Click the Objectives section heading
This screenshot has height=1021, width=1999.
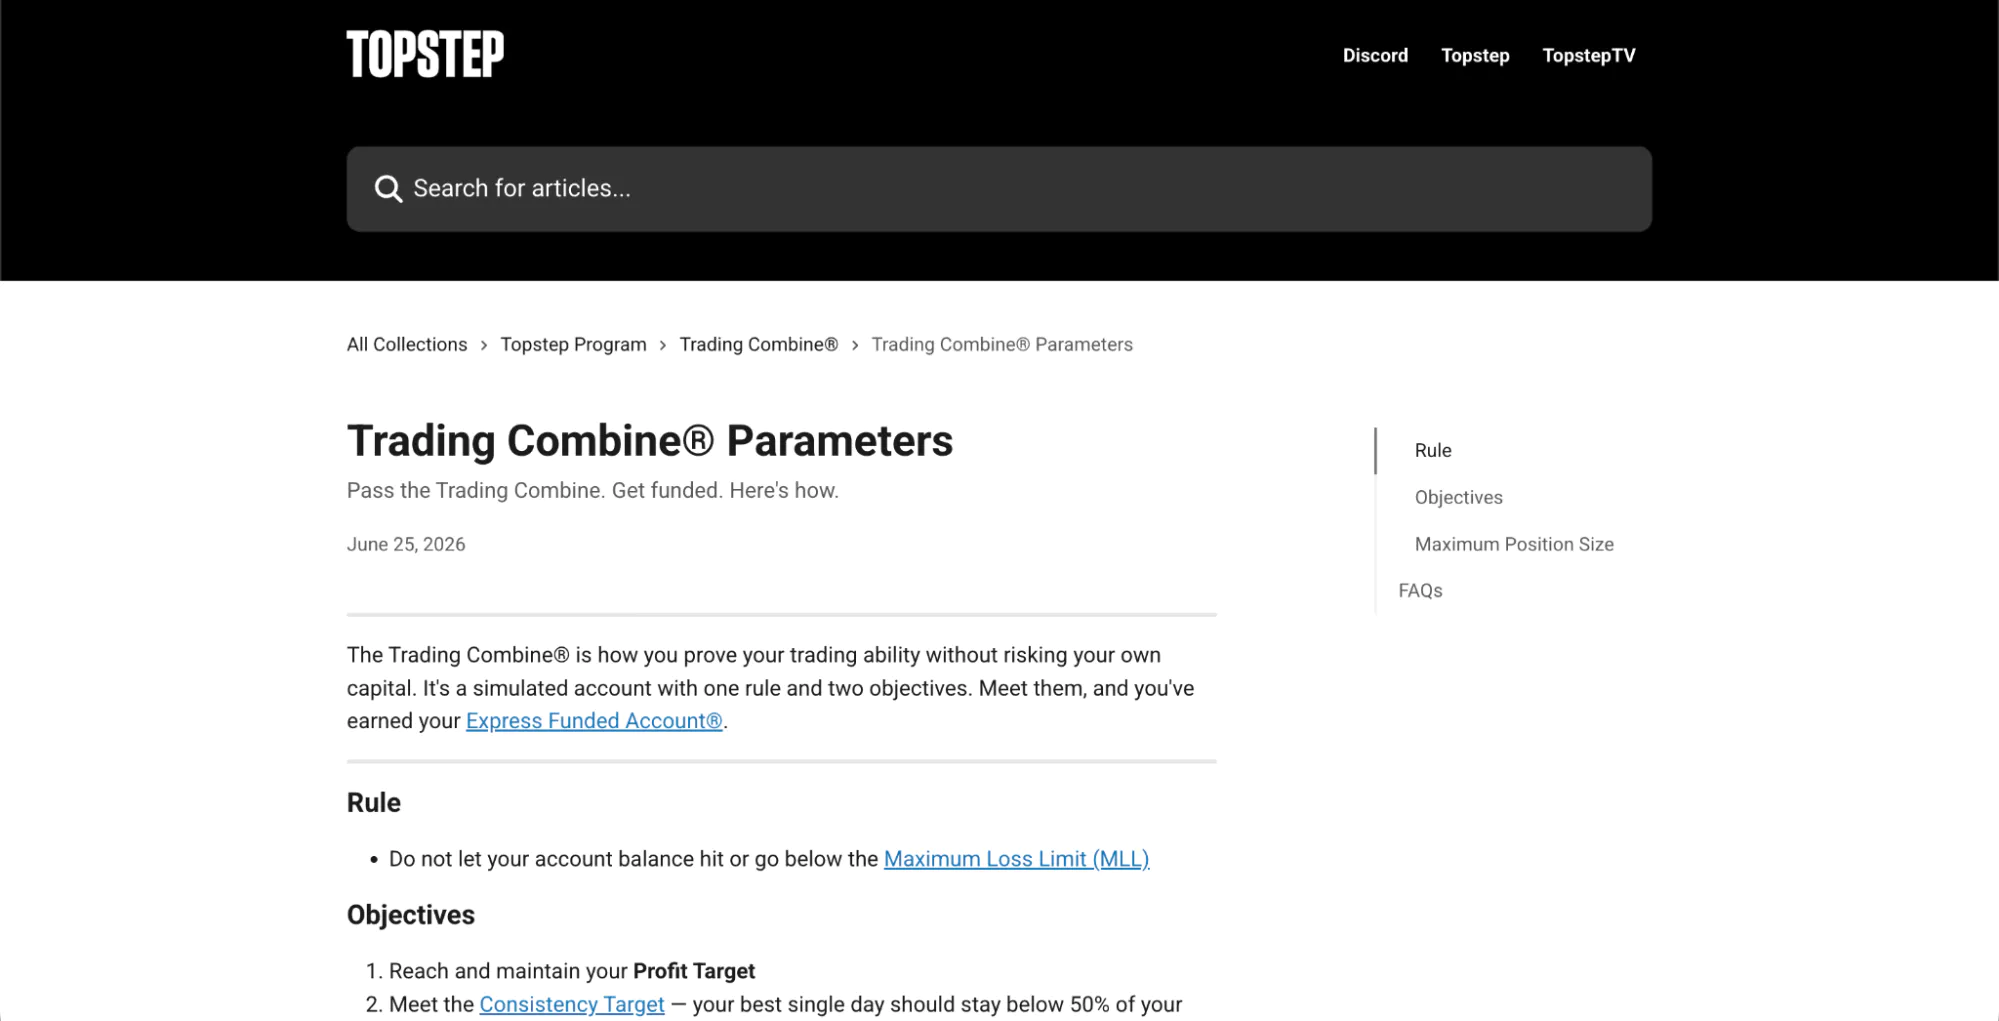coord(411,915)
